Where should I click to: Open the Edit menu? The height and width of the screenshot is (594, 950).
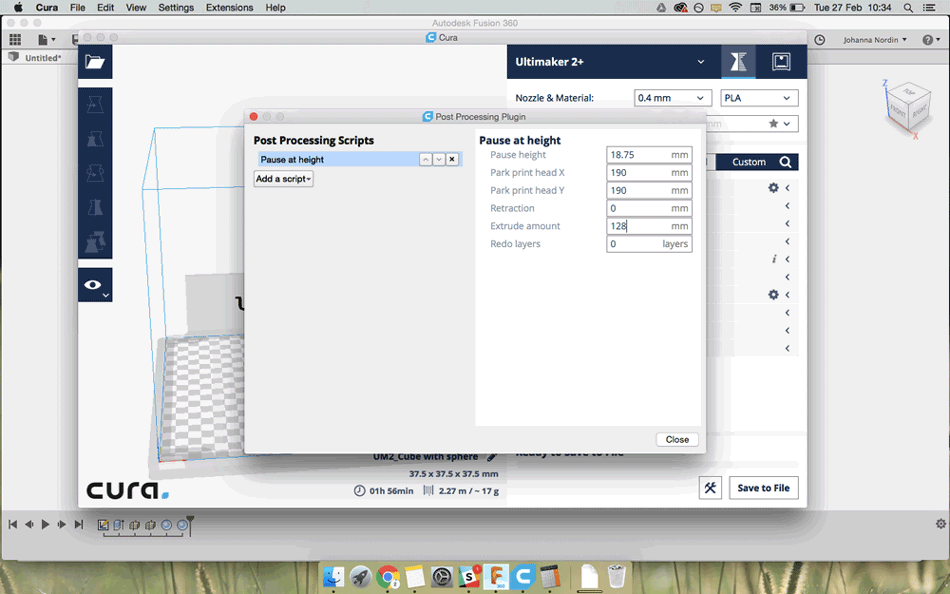point(105,7)
